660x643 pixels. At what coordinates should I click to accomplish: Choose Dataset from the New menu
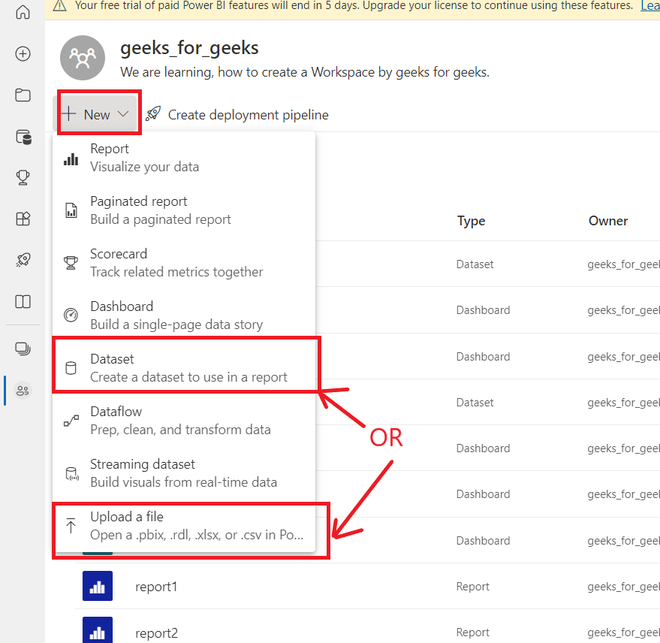pos(185,368)
